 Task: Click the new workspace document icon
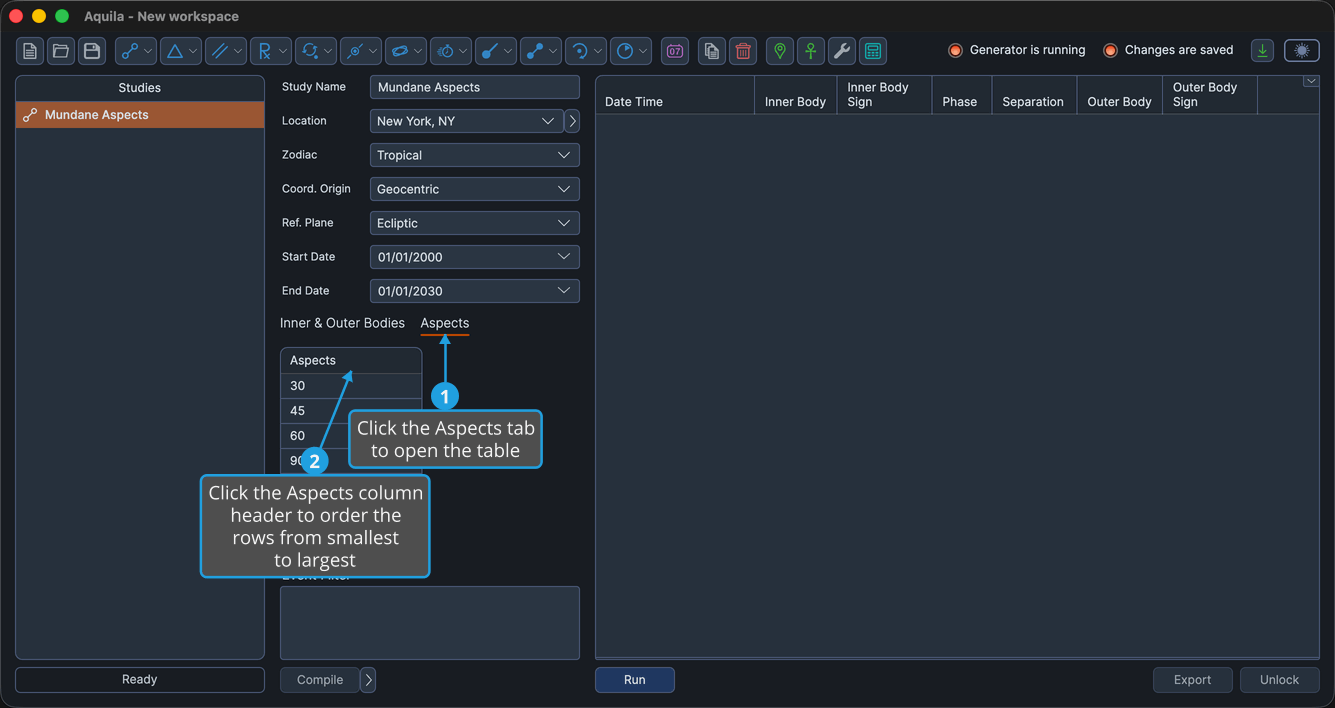[x=30, y=51]
